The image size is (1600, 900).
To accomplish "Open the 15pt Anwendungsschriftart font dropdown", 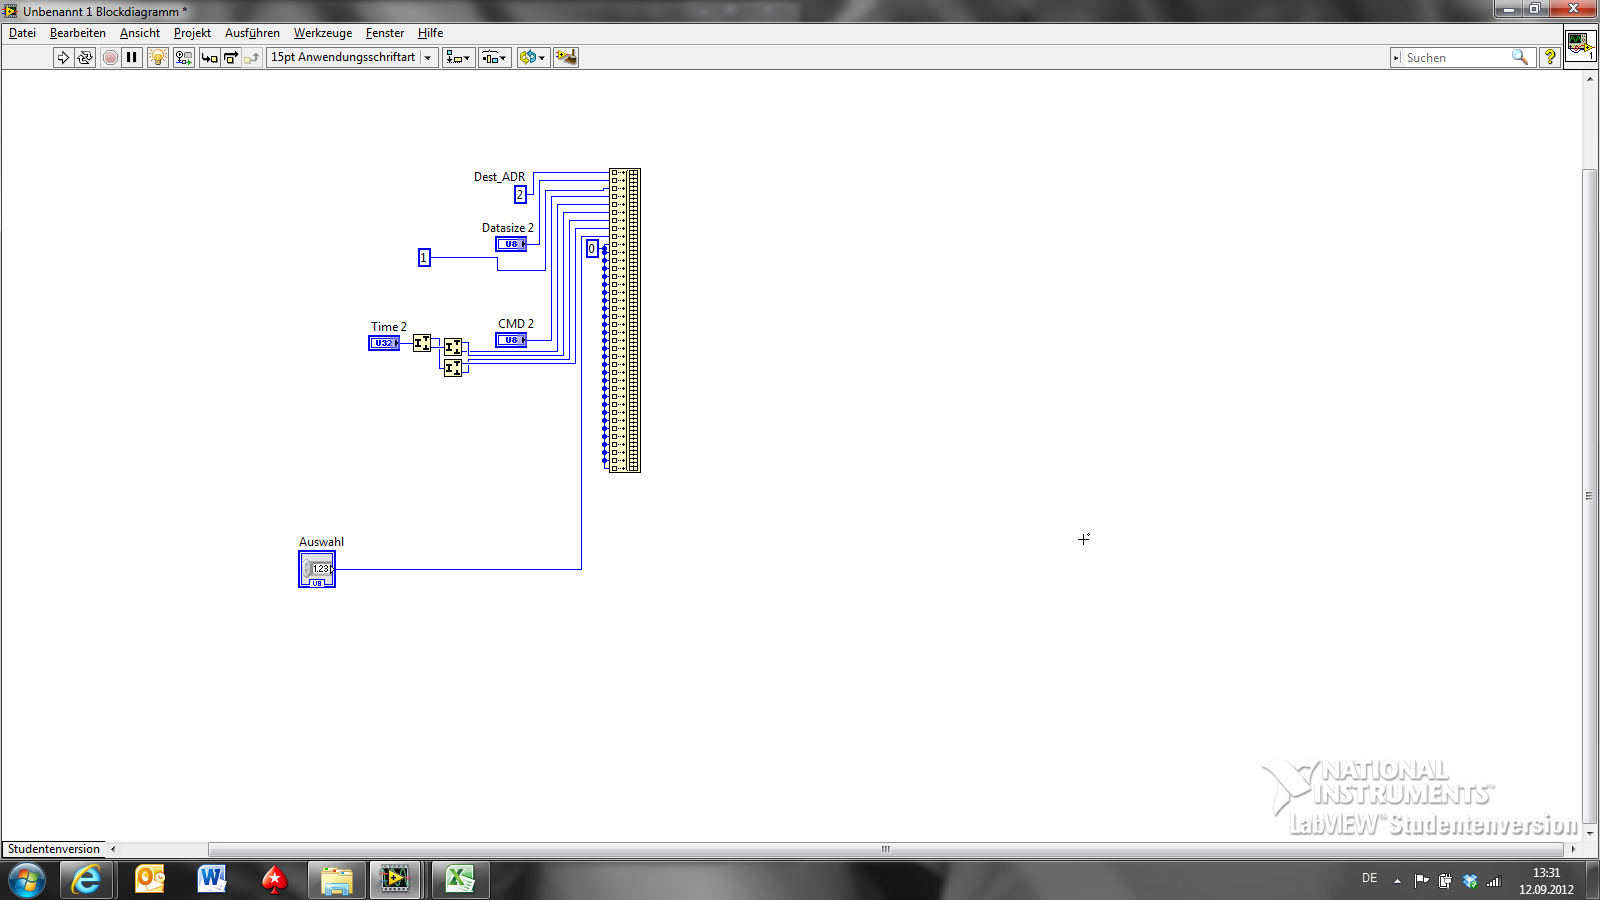I will [352, 58].
